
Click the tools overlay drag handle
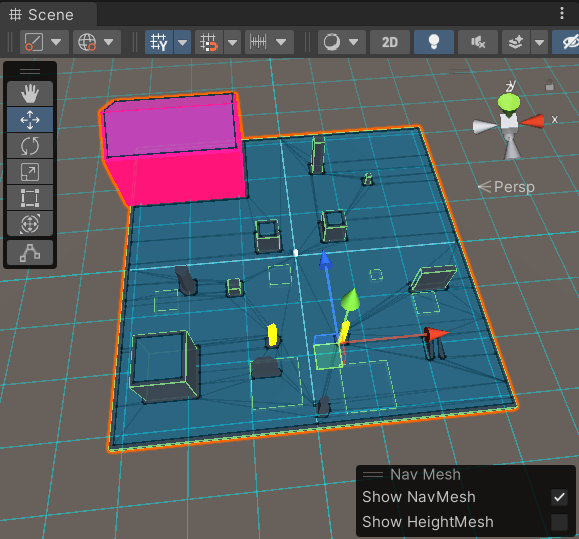(x=30, y=71)
